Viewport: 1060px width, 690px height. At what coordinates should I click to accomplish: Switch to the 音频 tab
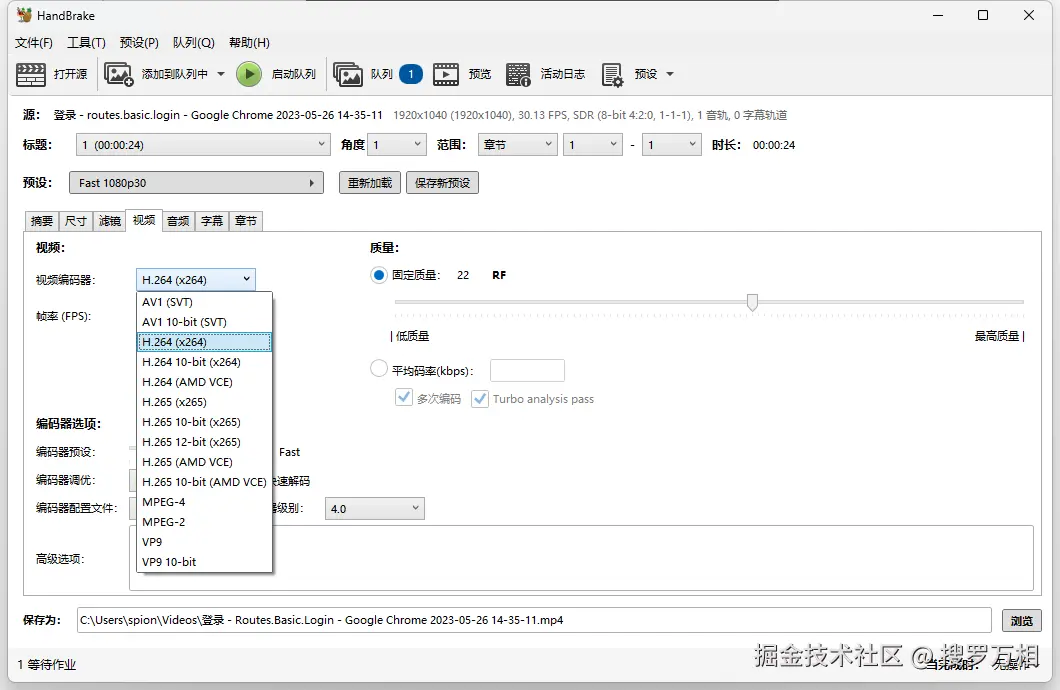tap(178, 221)
